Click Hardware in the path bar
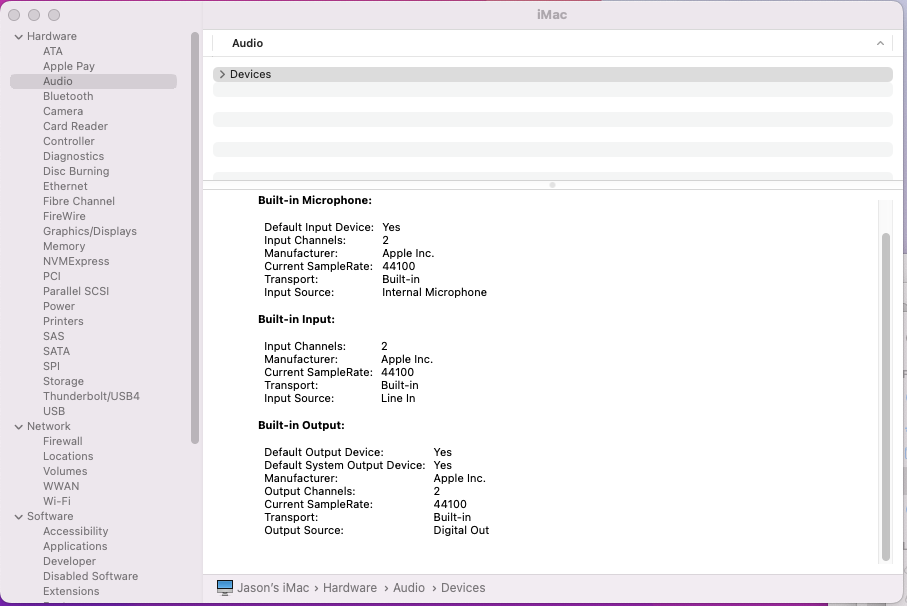 point(350,588)
